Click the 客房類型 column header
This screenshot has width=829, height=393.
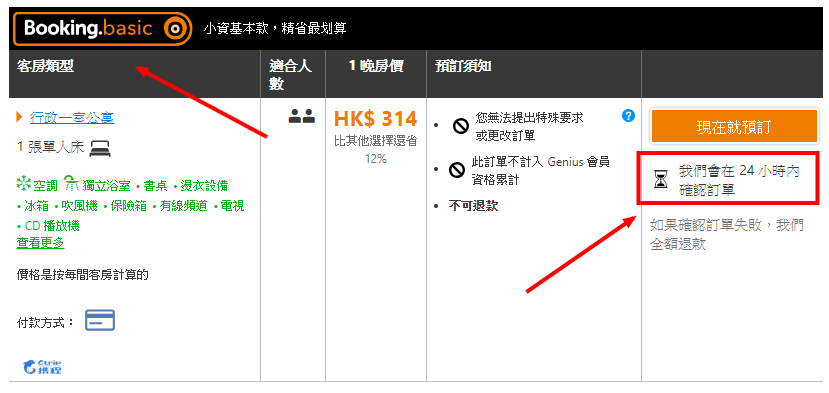click(x=45, y=67)
